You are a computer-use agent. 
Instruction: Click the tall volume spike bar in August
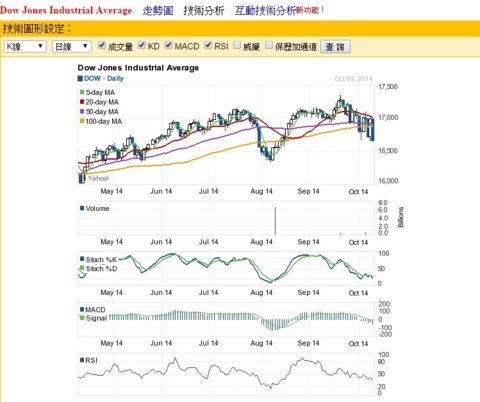point(275,221)
